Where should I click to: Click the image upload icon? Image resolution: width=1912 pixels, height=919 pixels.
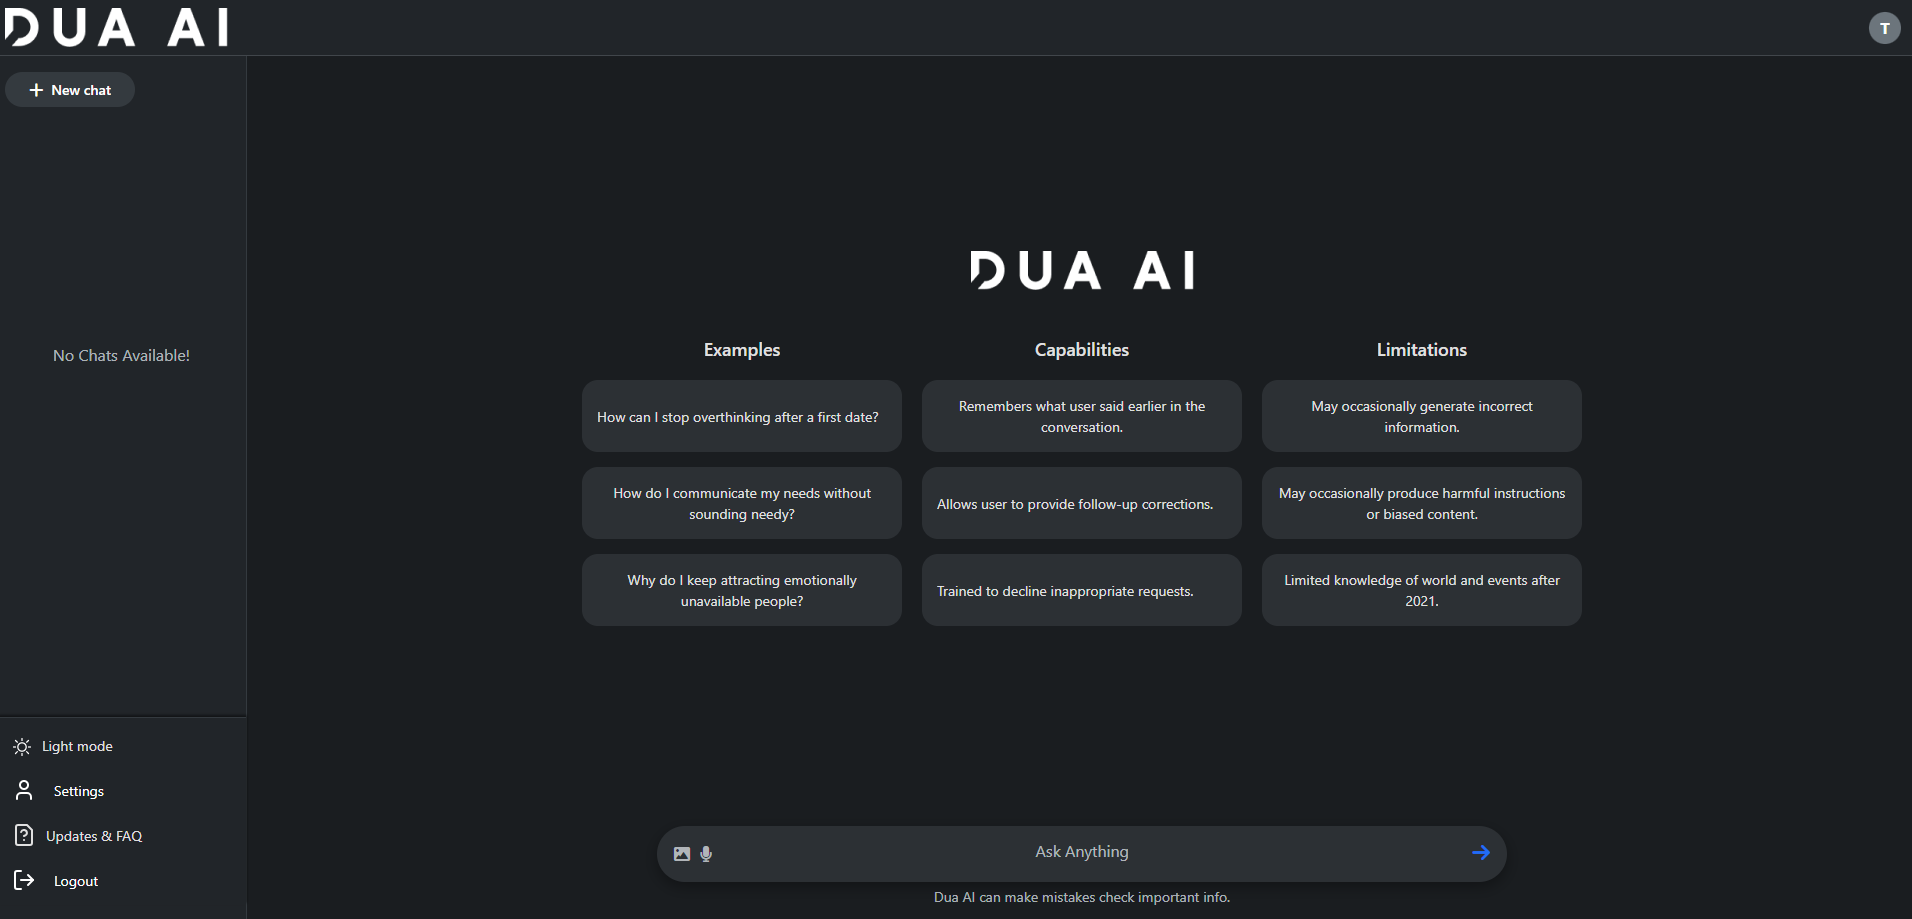point(682,854)
